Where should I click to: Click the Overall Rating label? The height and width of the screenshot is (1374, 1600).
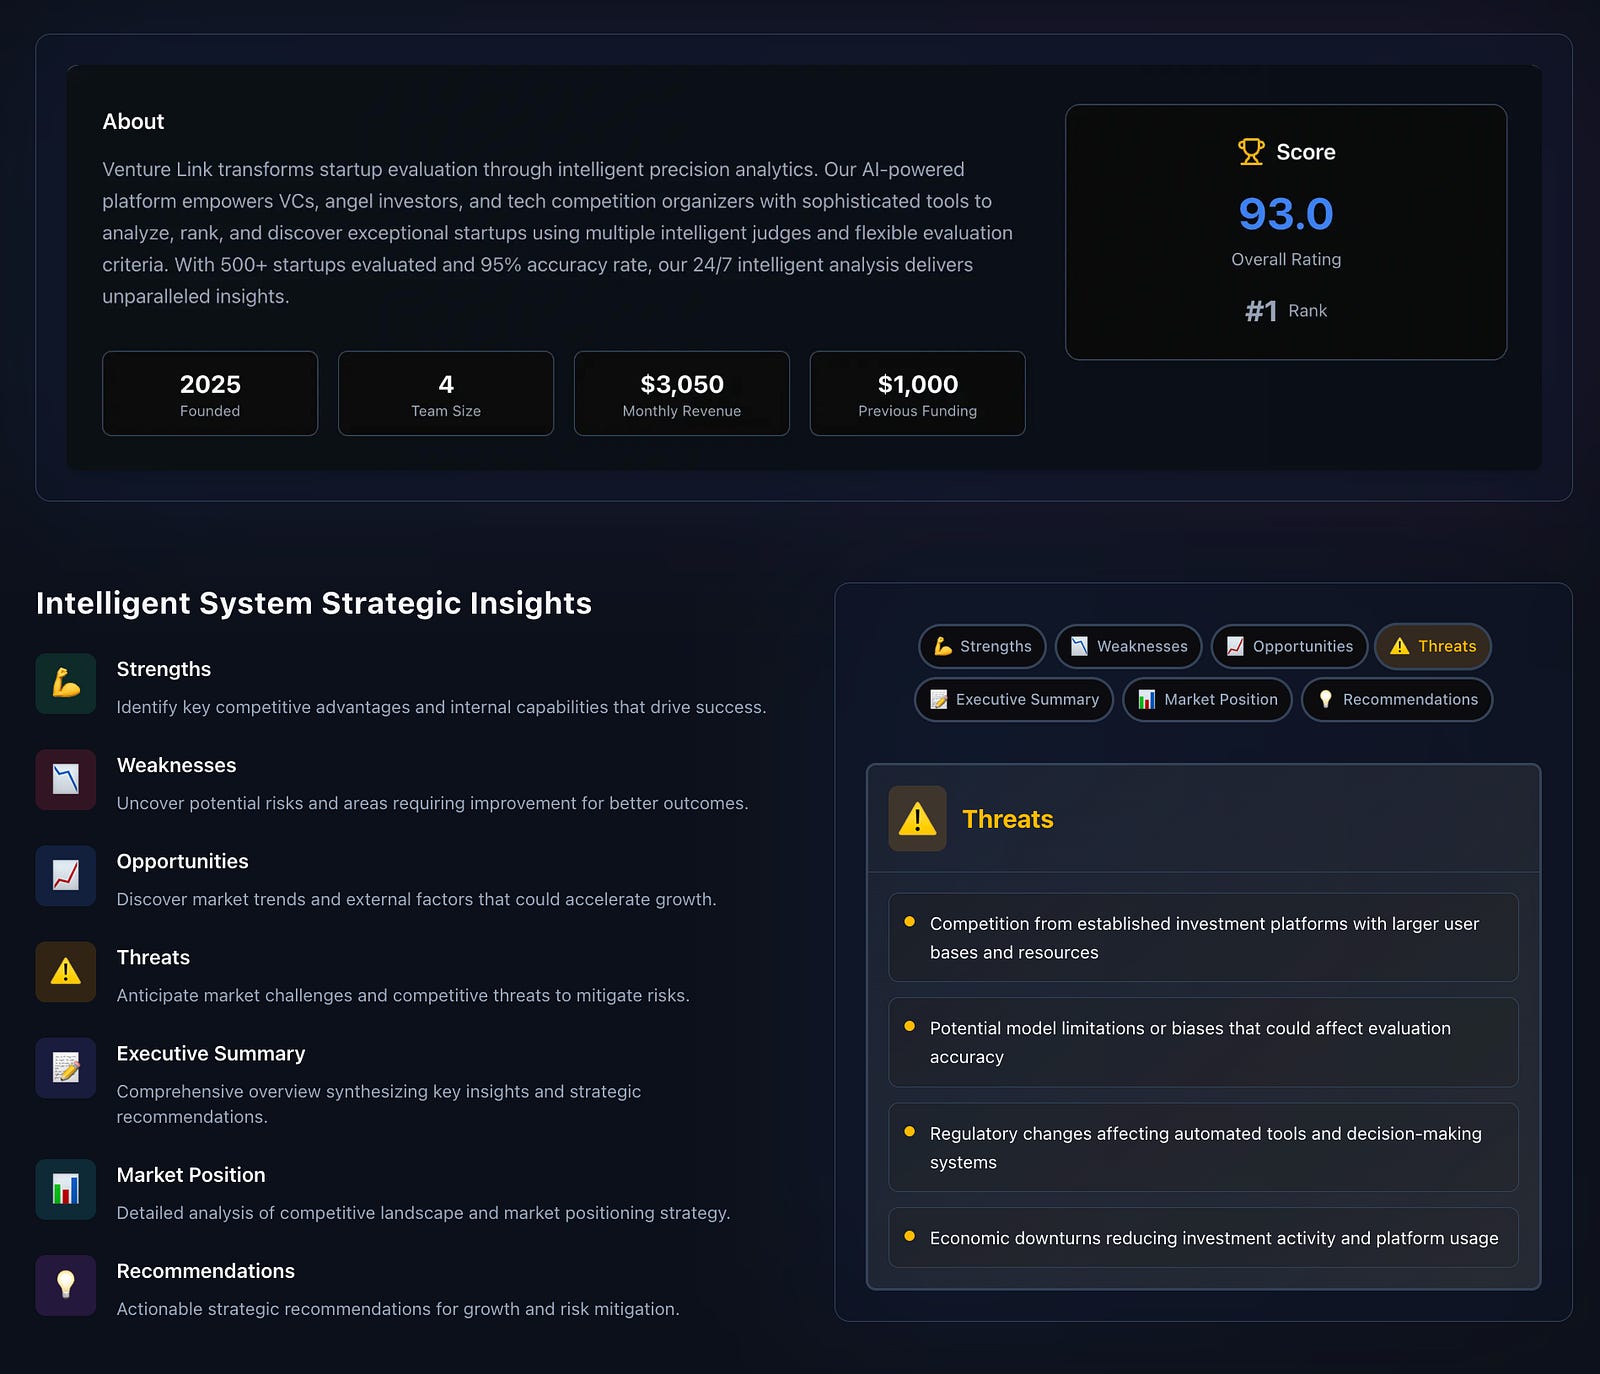click(1286, 259)
